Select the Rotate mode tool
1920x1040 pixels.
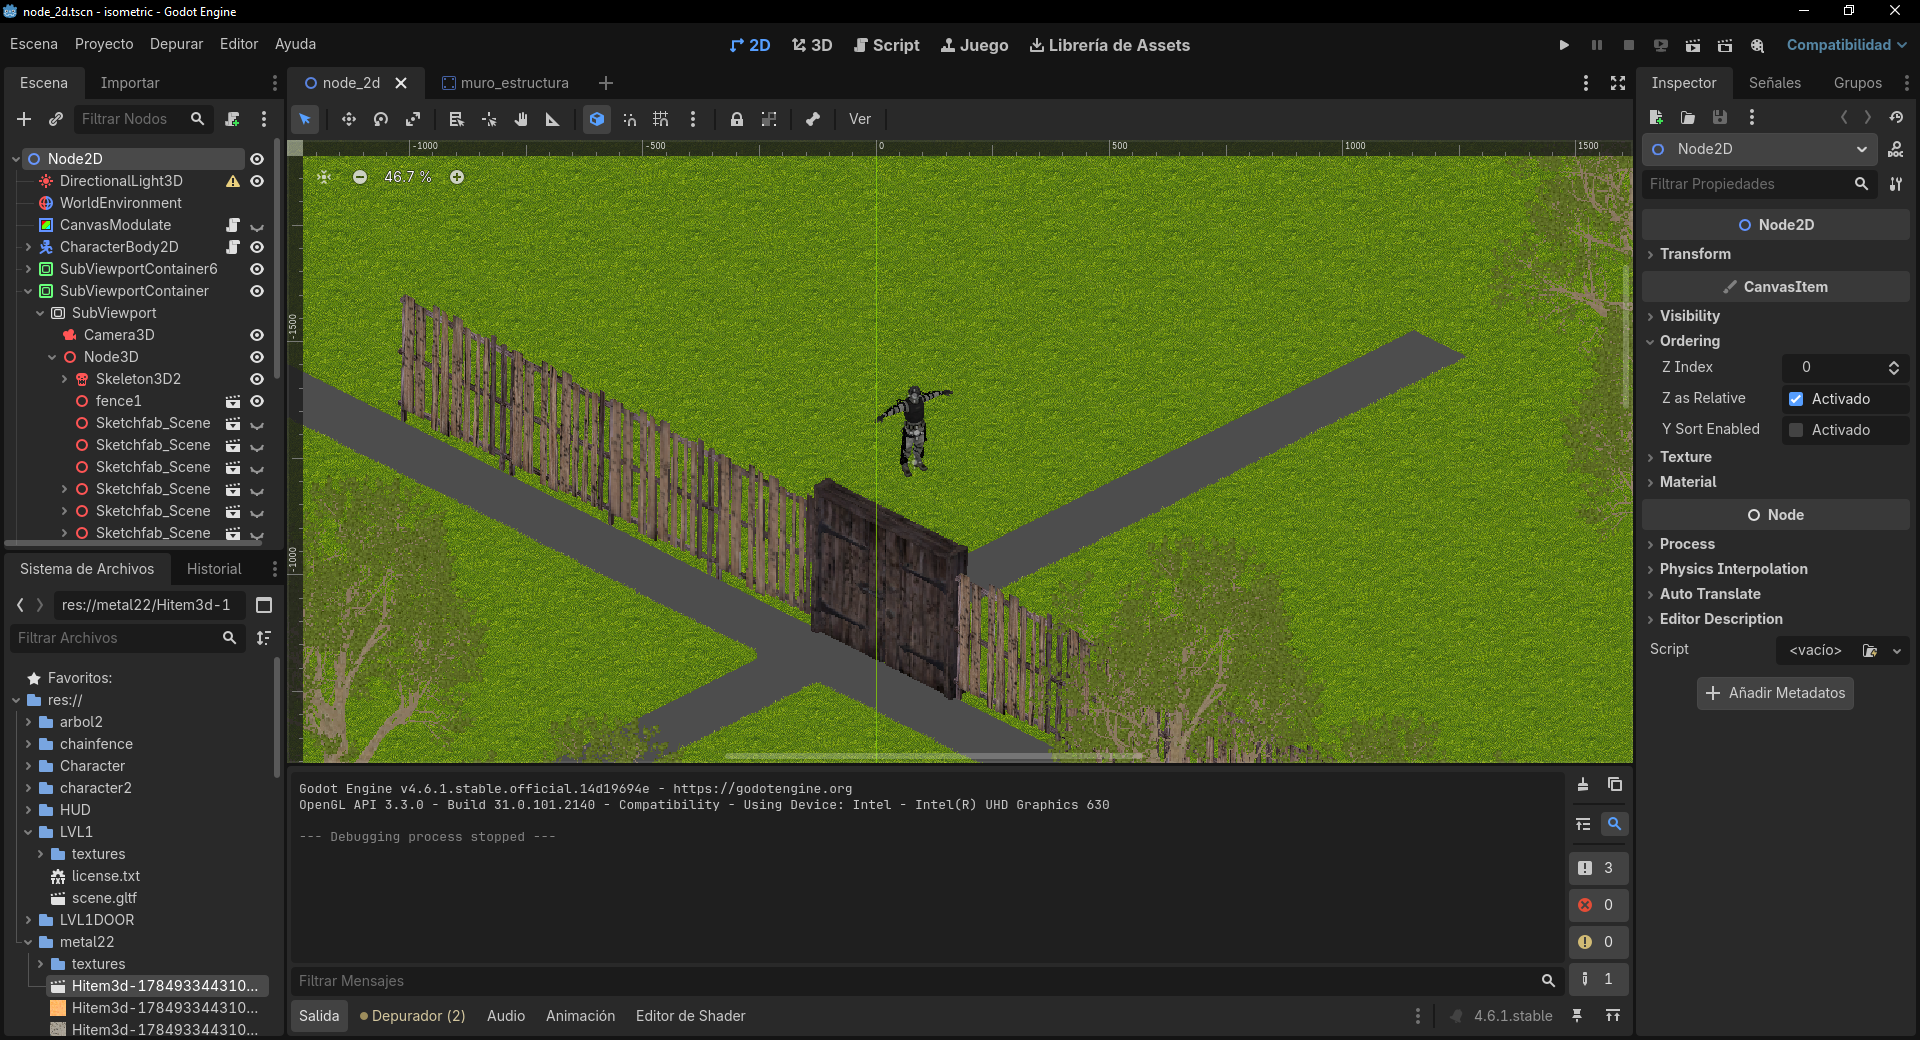380,119
